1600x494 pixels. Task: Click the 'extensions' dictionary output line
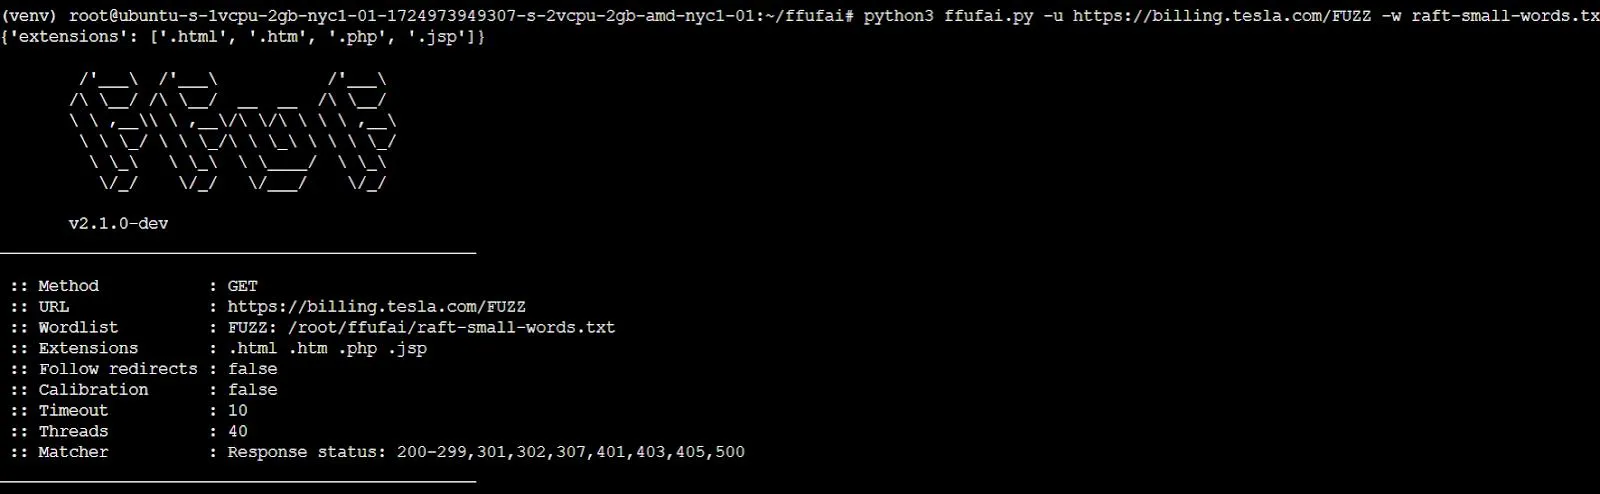click(x=243, y=37)
